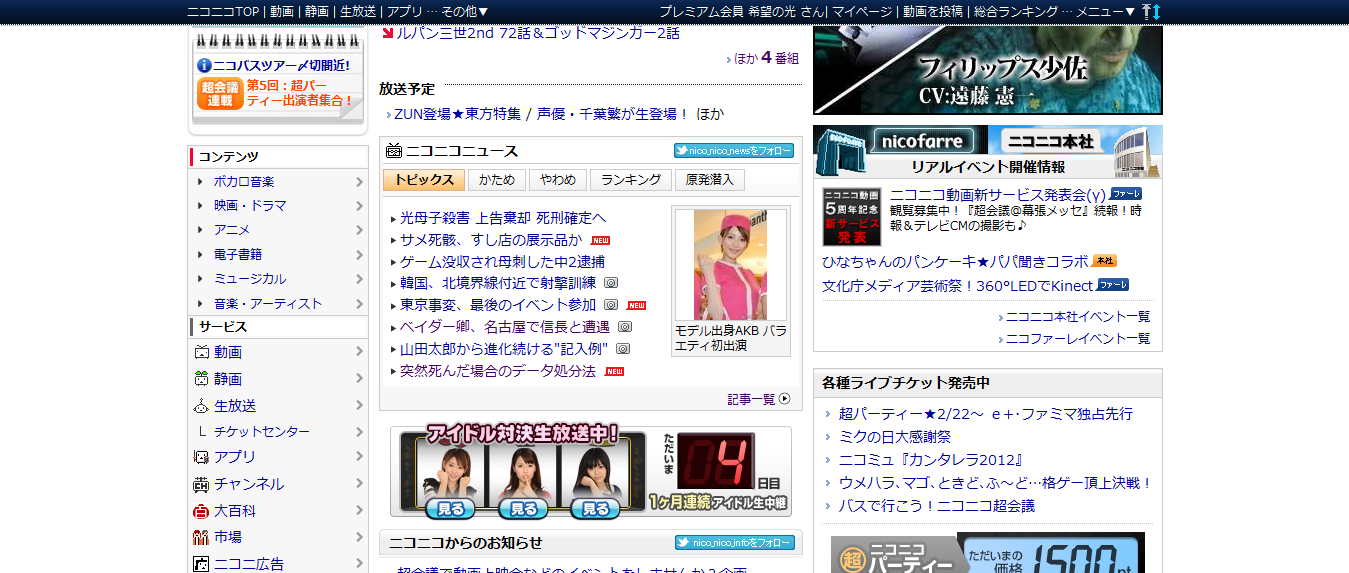Click camera icon beside ベイダー卿、名古屋で信長と遭遇
Screen dimensions: 1349x573
pos(625,327)
